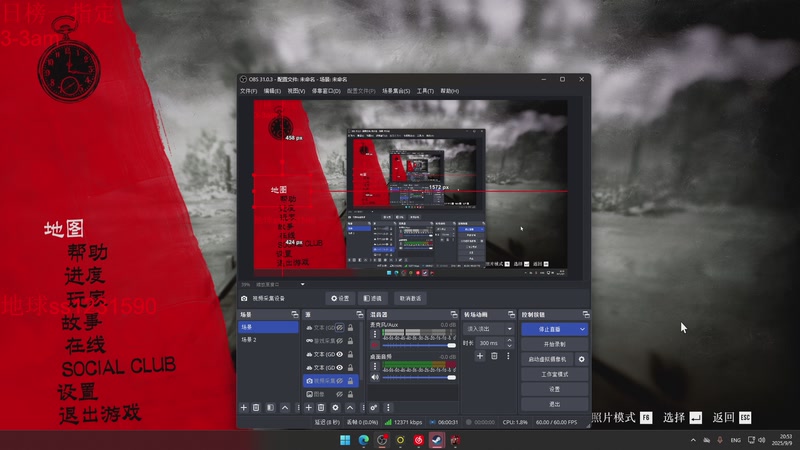
Task: Toggle lock on 图像 source
Action: click(351, 394)
